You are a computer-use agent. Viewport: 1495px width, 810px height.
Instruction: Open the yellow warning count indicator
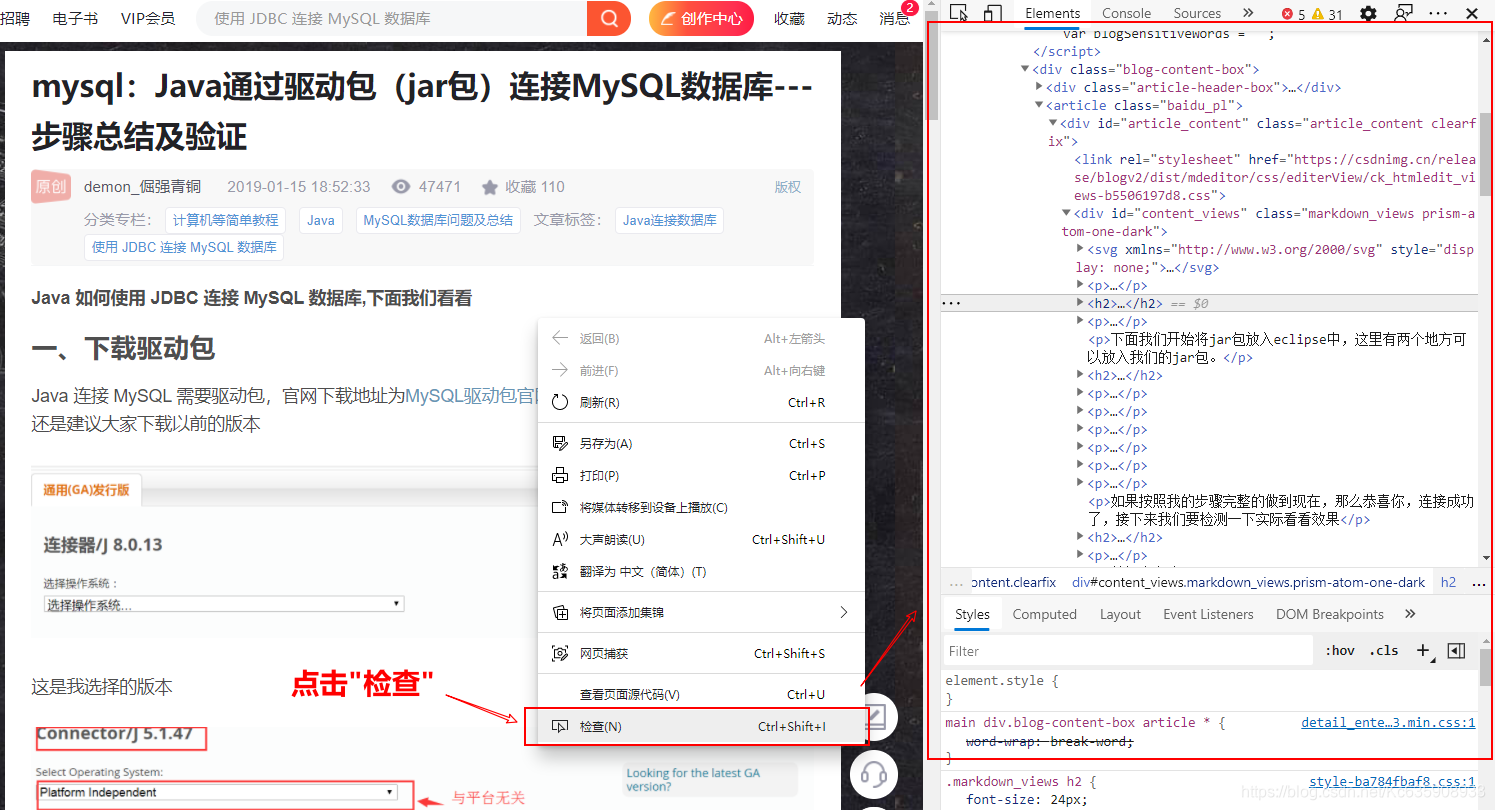1327,14
